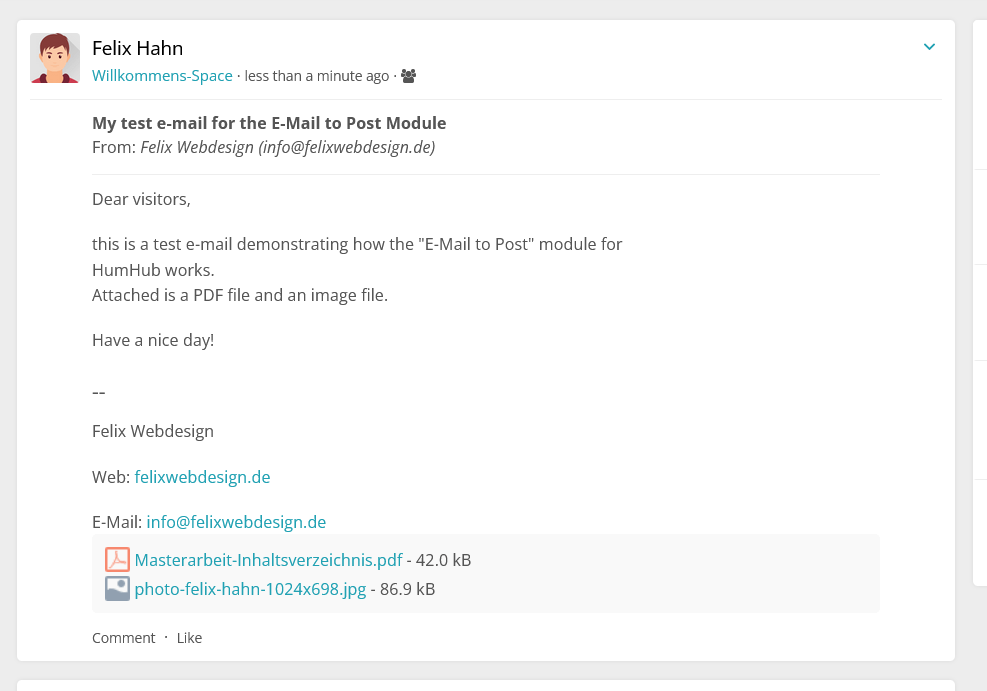987x691 pixels.
Task: Open Felix Hahn's profile name link
Action: pos(137,48)
